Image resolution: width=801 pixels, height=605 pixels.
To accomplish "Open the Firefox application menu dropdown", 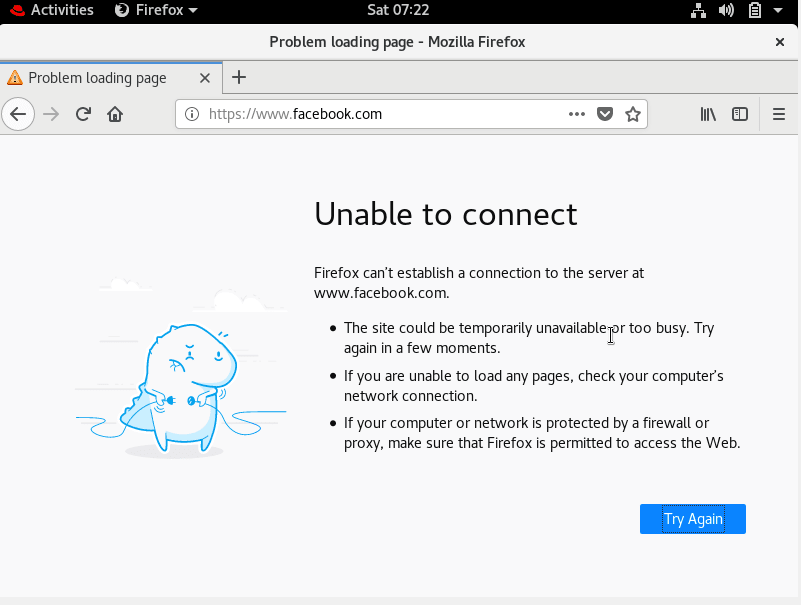I will [x=156, y=10].
